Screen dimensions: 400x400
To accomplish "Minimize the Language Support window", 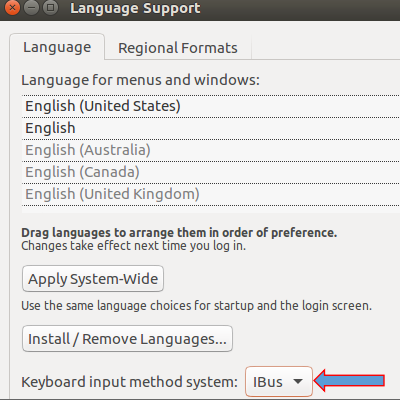I will click(x=31, y=7).
